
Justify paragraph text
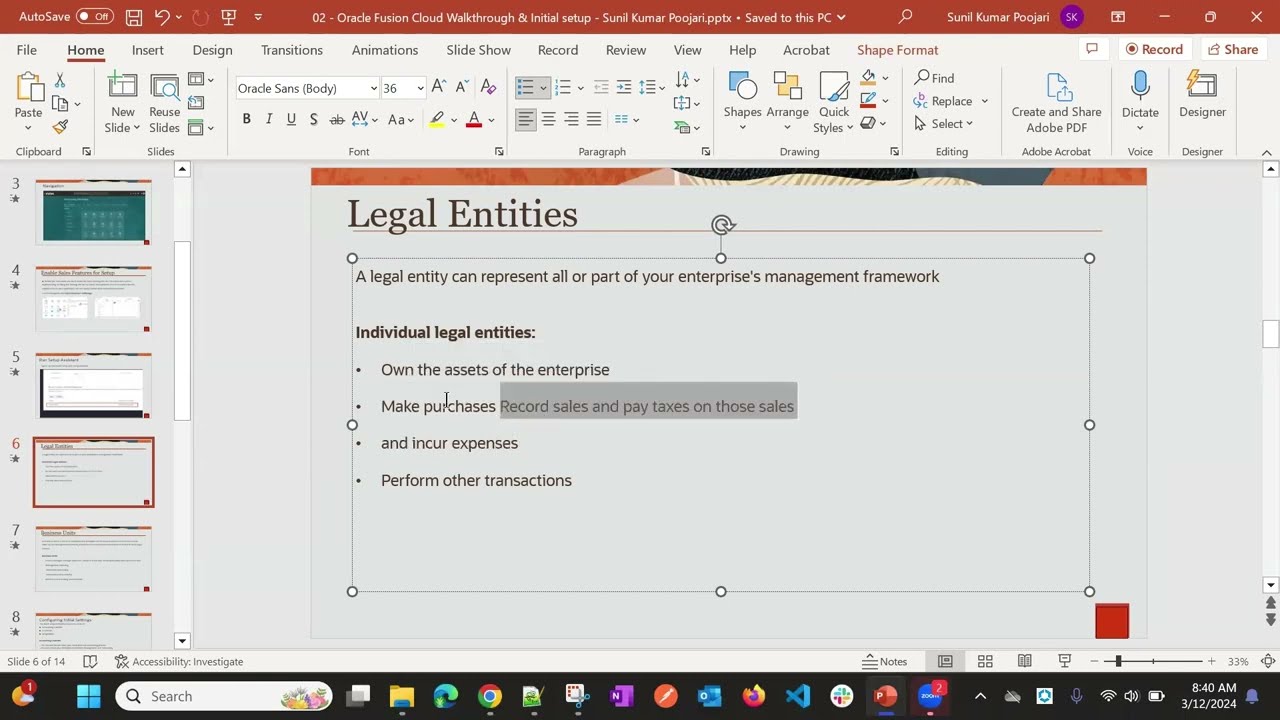click(x=594, y=119)
